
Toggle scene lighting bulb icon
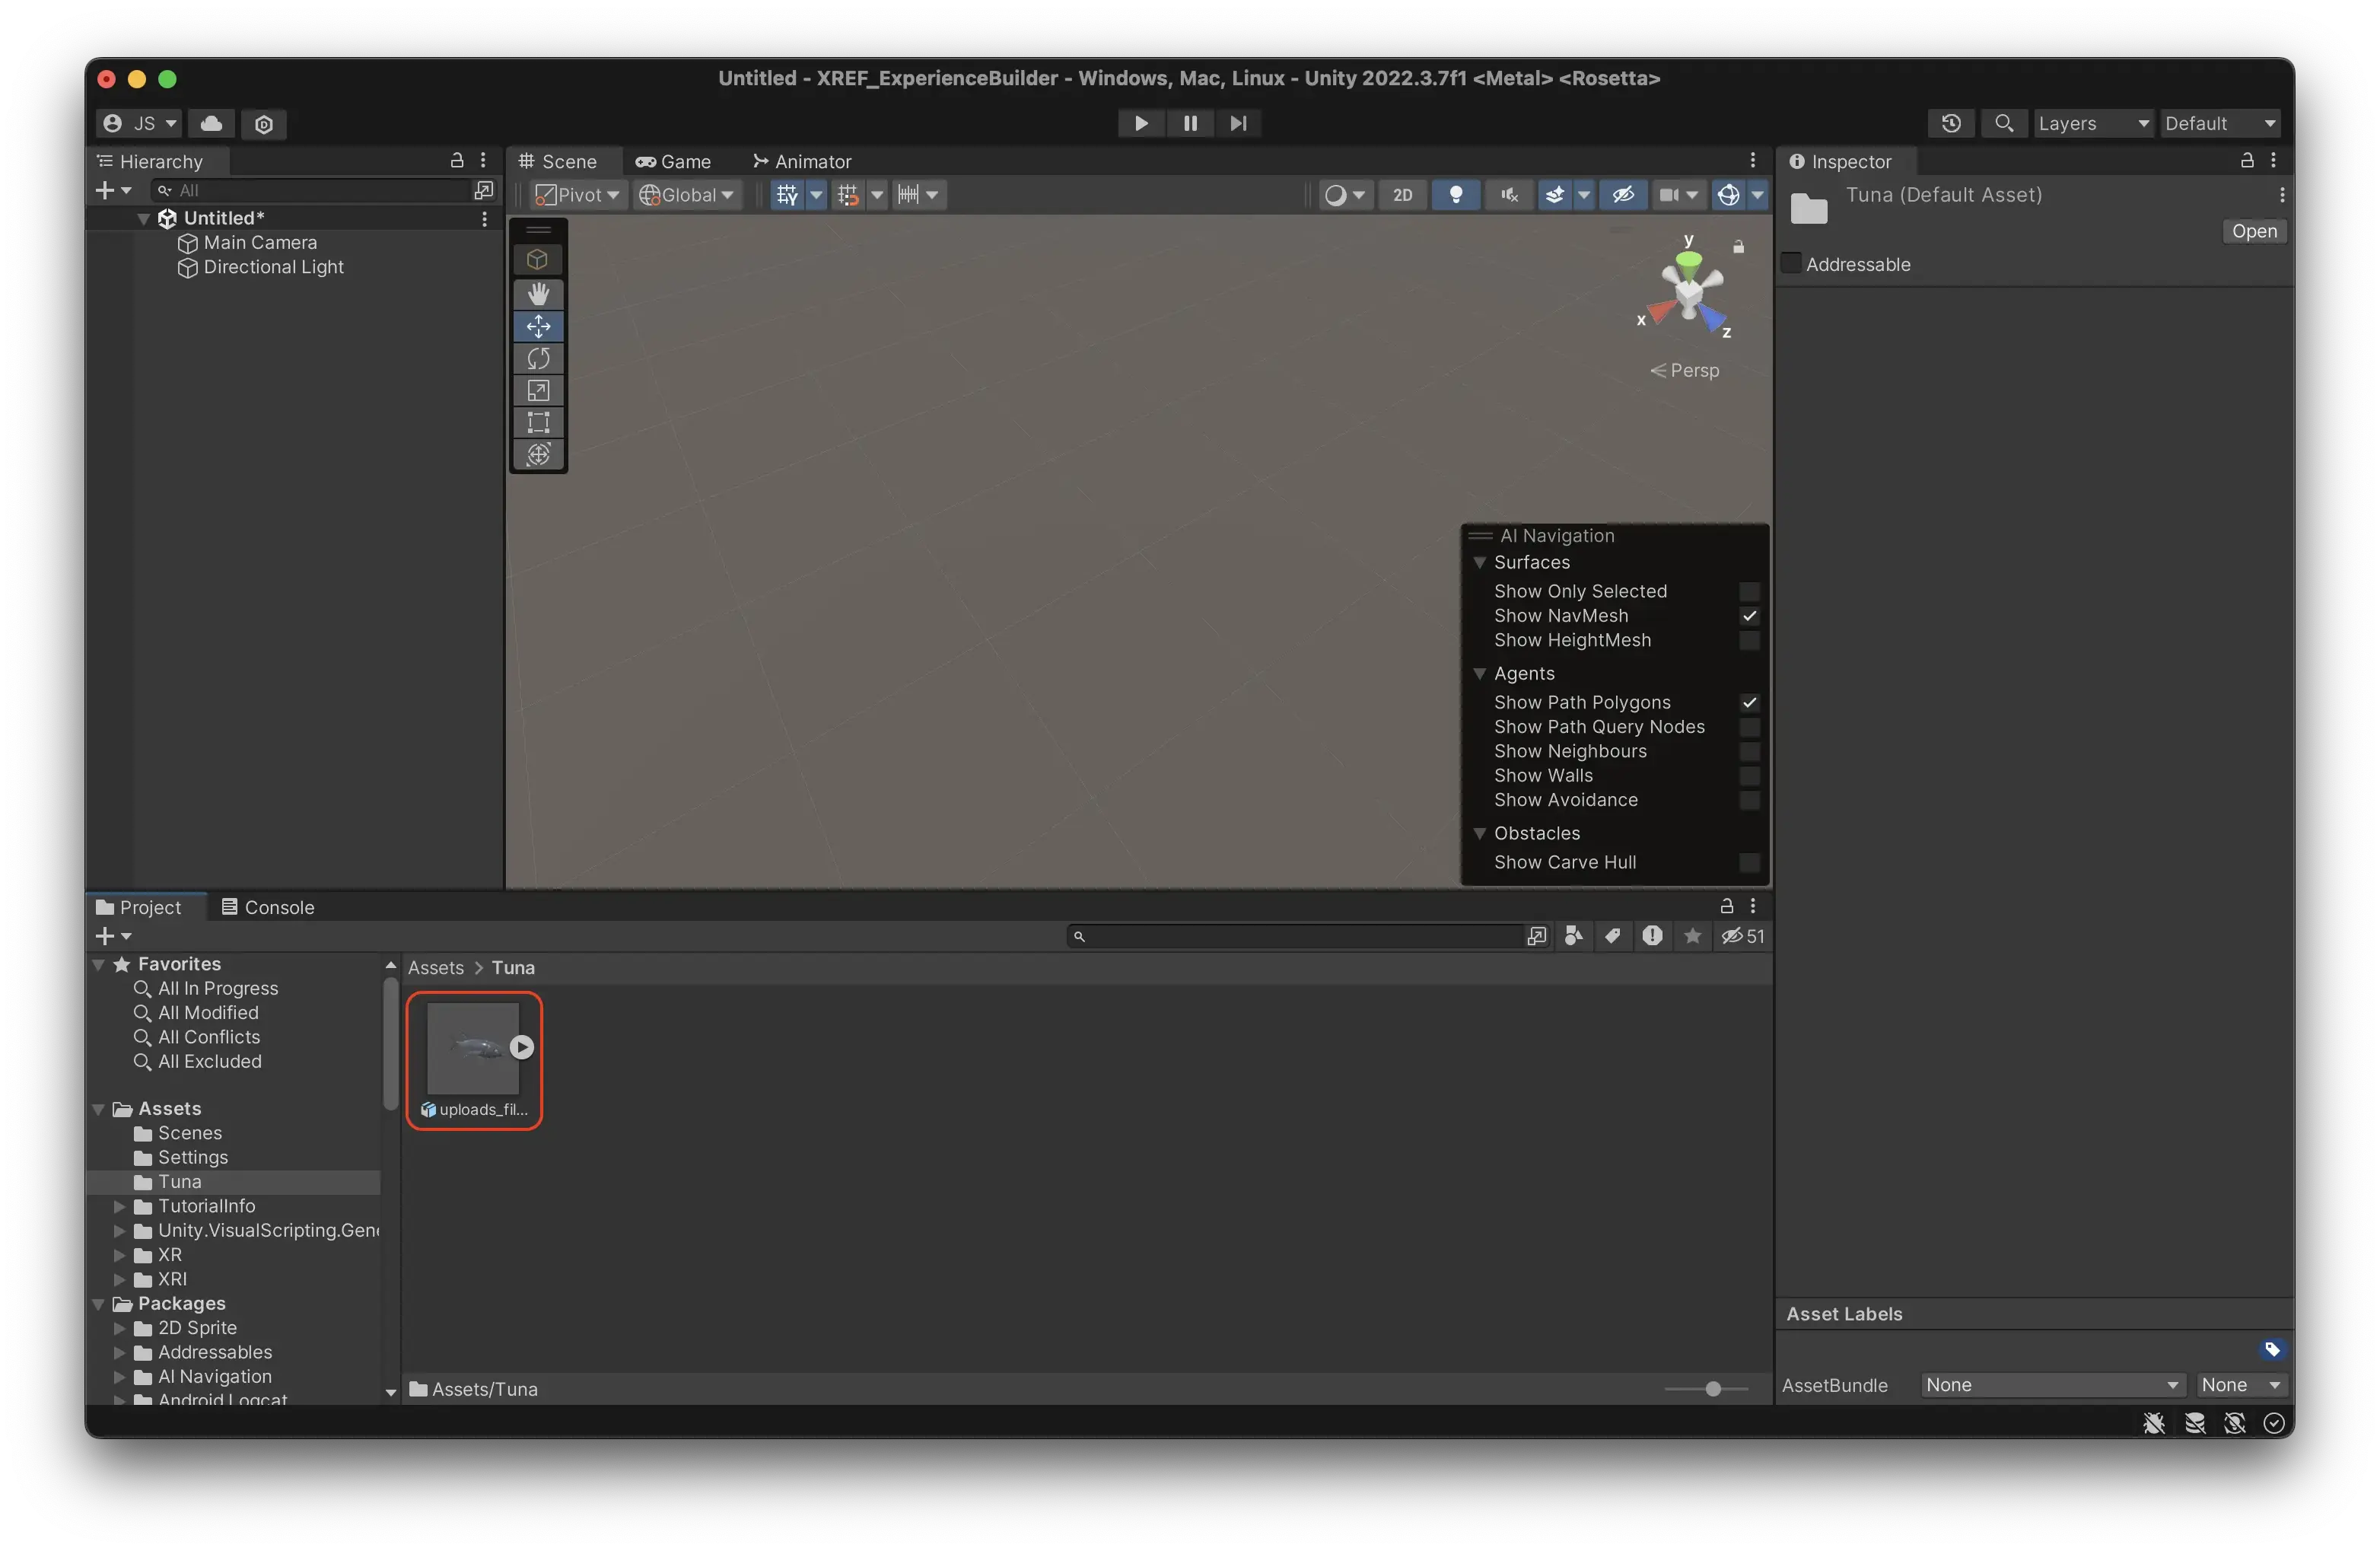pos(1455,195)
